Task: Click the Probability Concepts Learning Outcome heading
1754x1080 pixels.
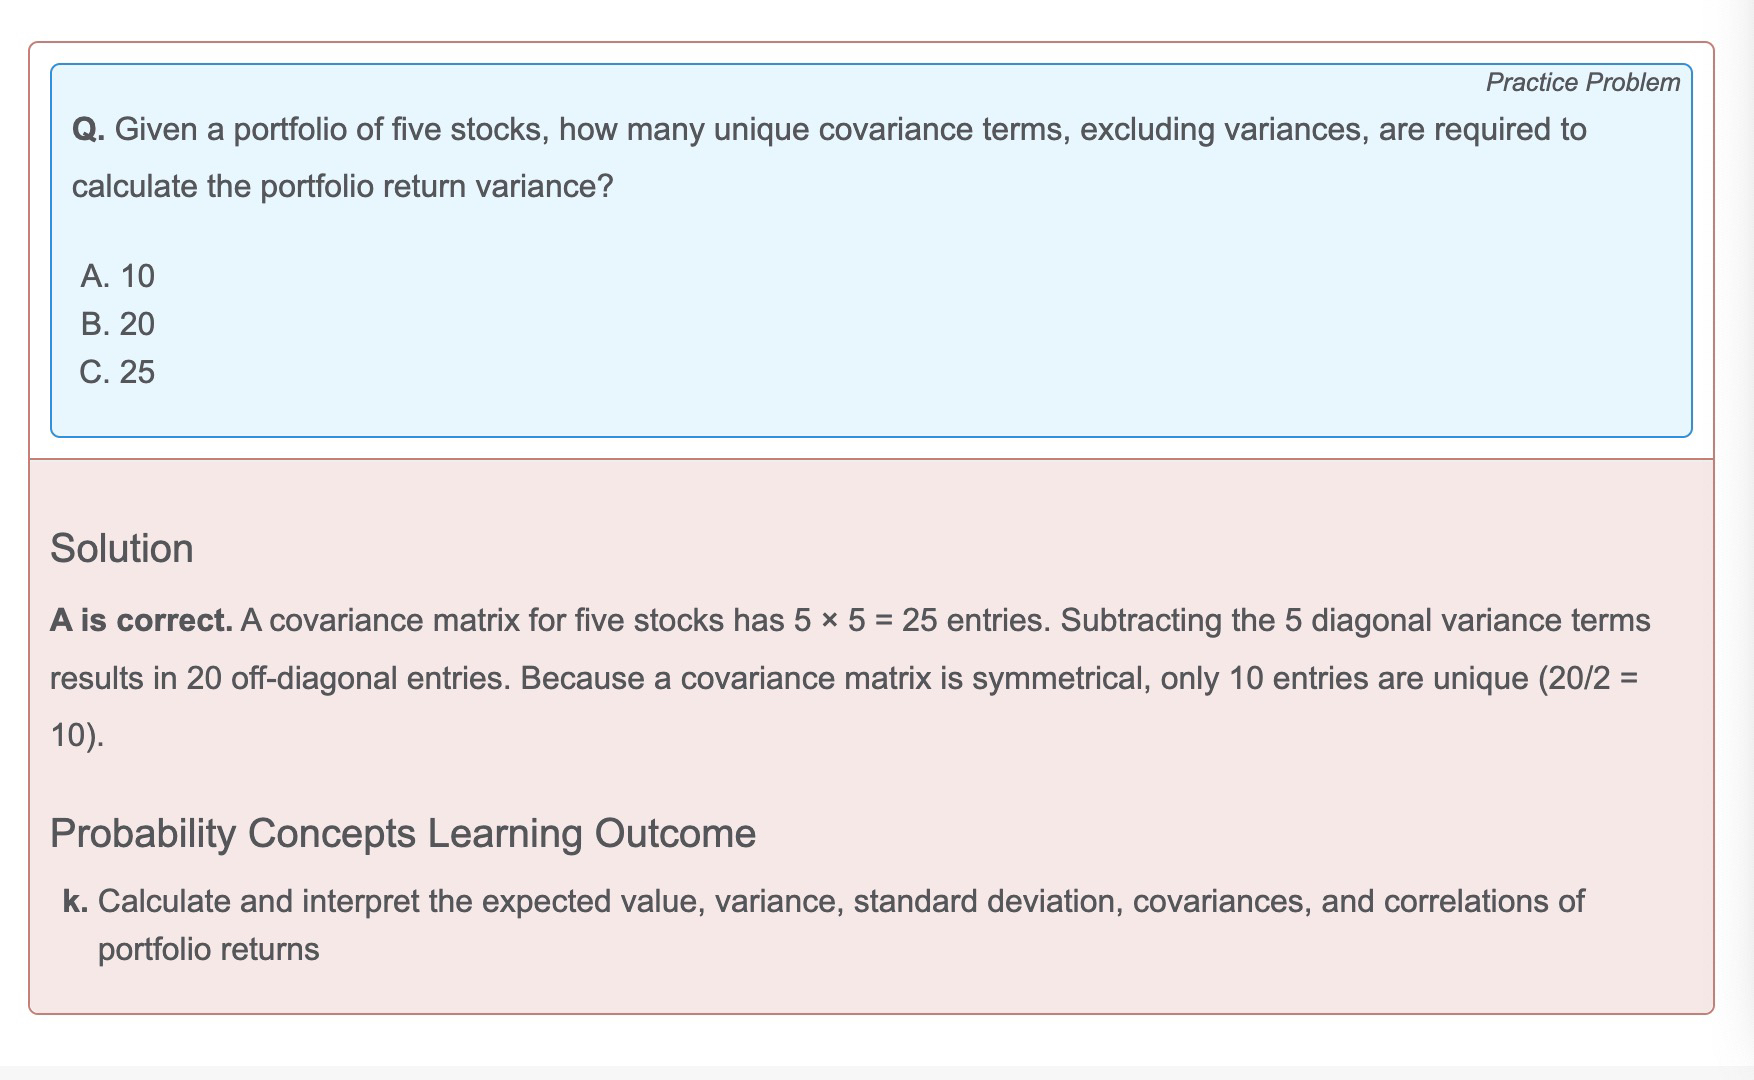Action: 403,833
